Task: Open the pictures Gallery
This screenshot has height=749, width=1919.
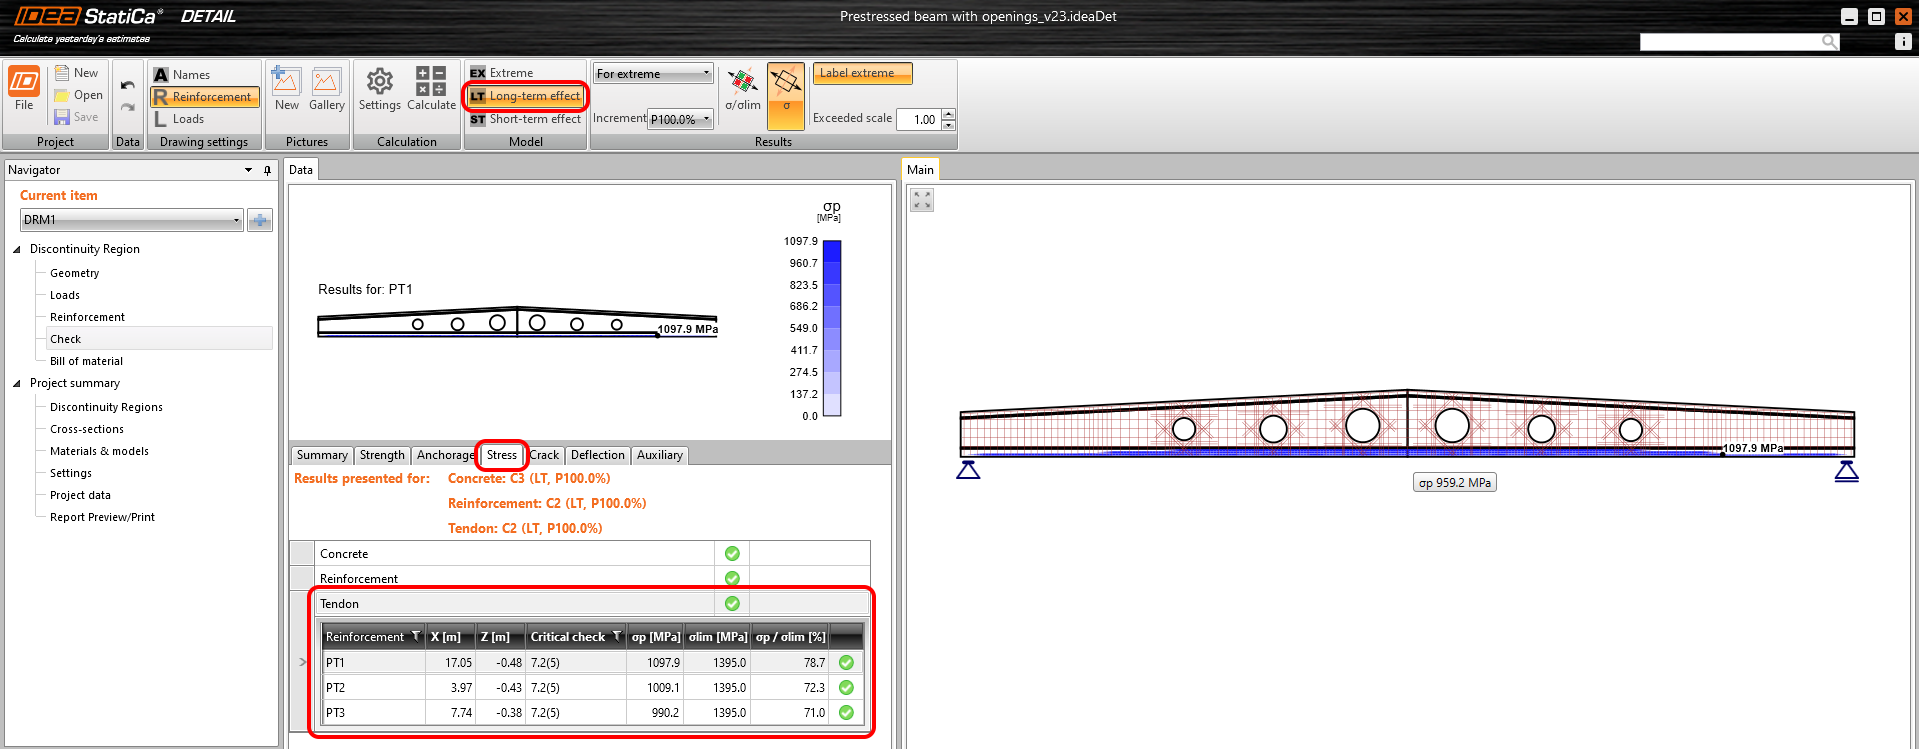Action: click(326, 89)
